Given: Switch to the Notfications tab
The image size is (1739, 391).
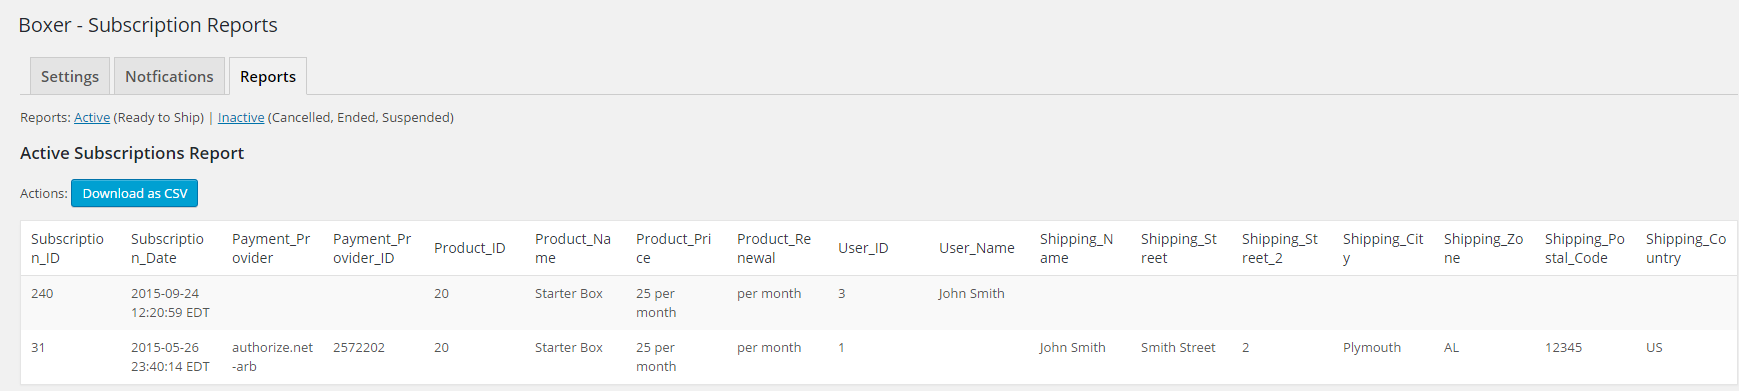Looking at the screenshot, I should pyautogui.click(x=169, y=76).
